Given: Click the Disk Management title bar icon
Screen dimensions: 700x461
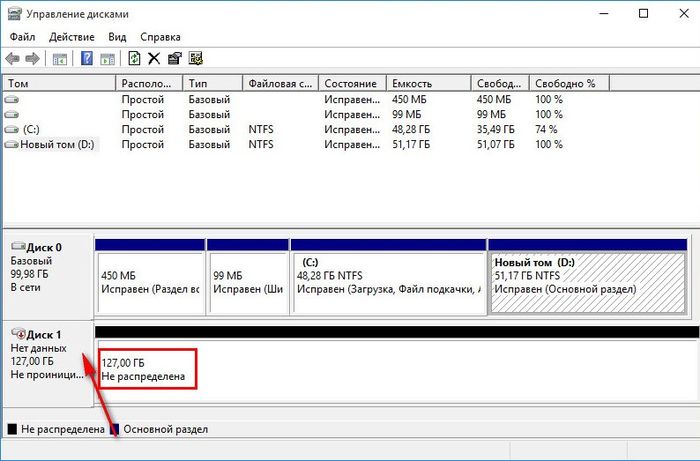Looking at the screenshot, I should (14, 14).
